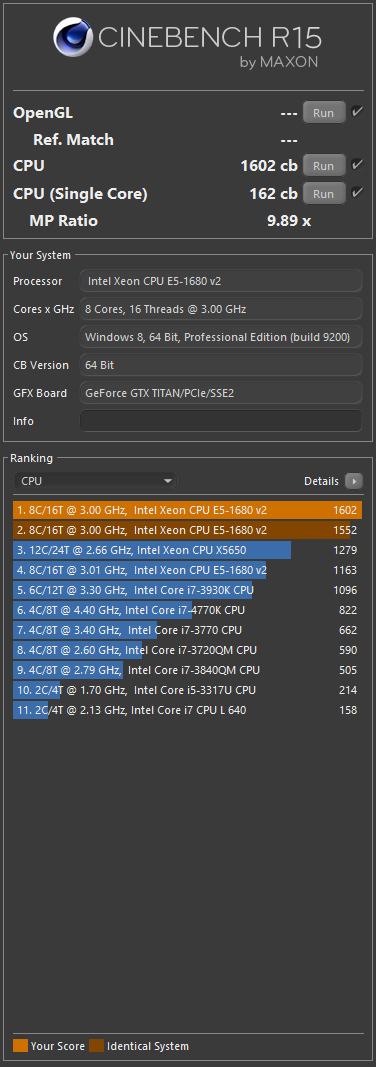Viewport: 376px width, 1067px height.
Task: Click the OS field Windows 8
Action: [x=221, y=337]
